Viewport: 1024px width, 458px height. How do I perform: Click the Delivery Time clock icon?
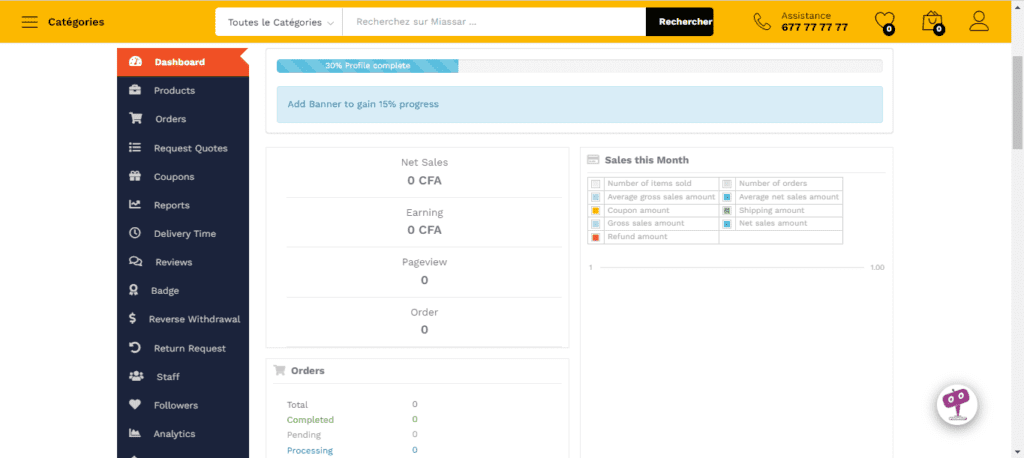point(135,234)
